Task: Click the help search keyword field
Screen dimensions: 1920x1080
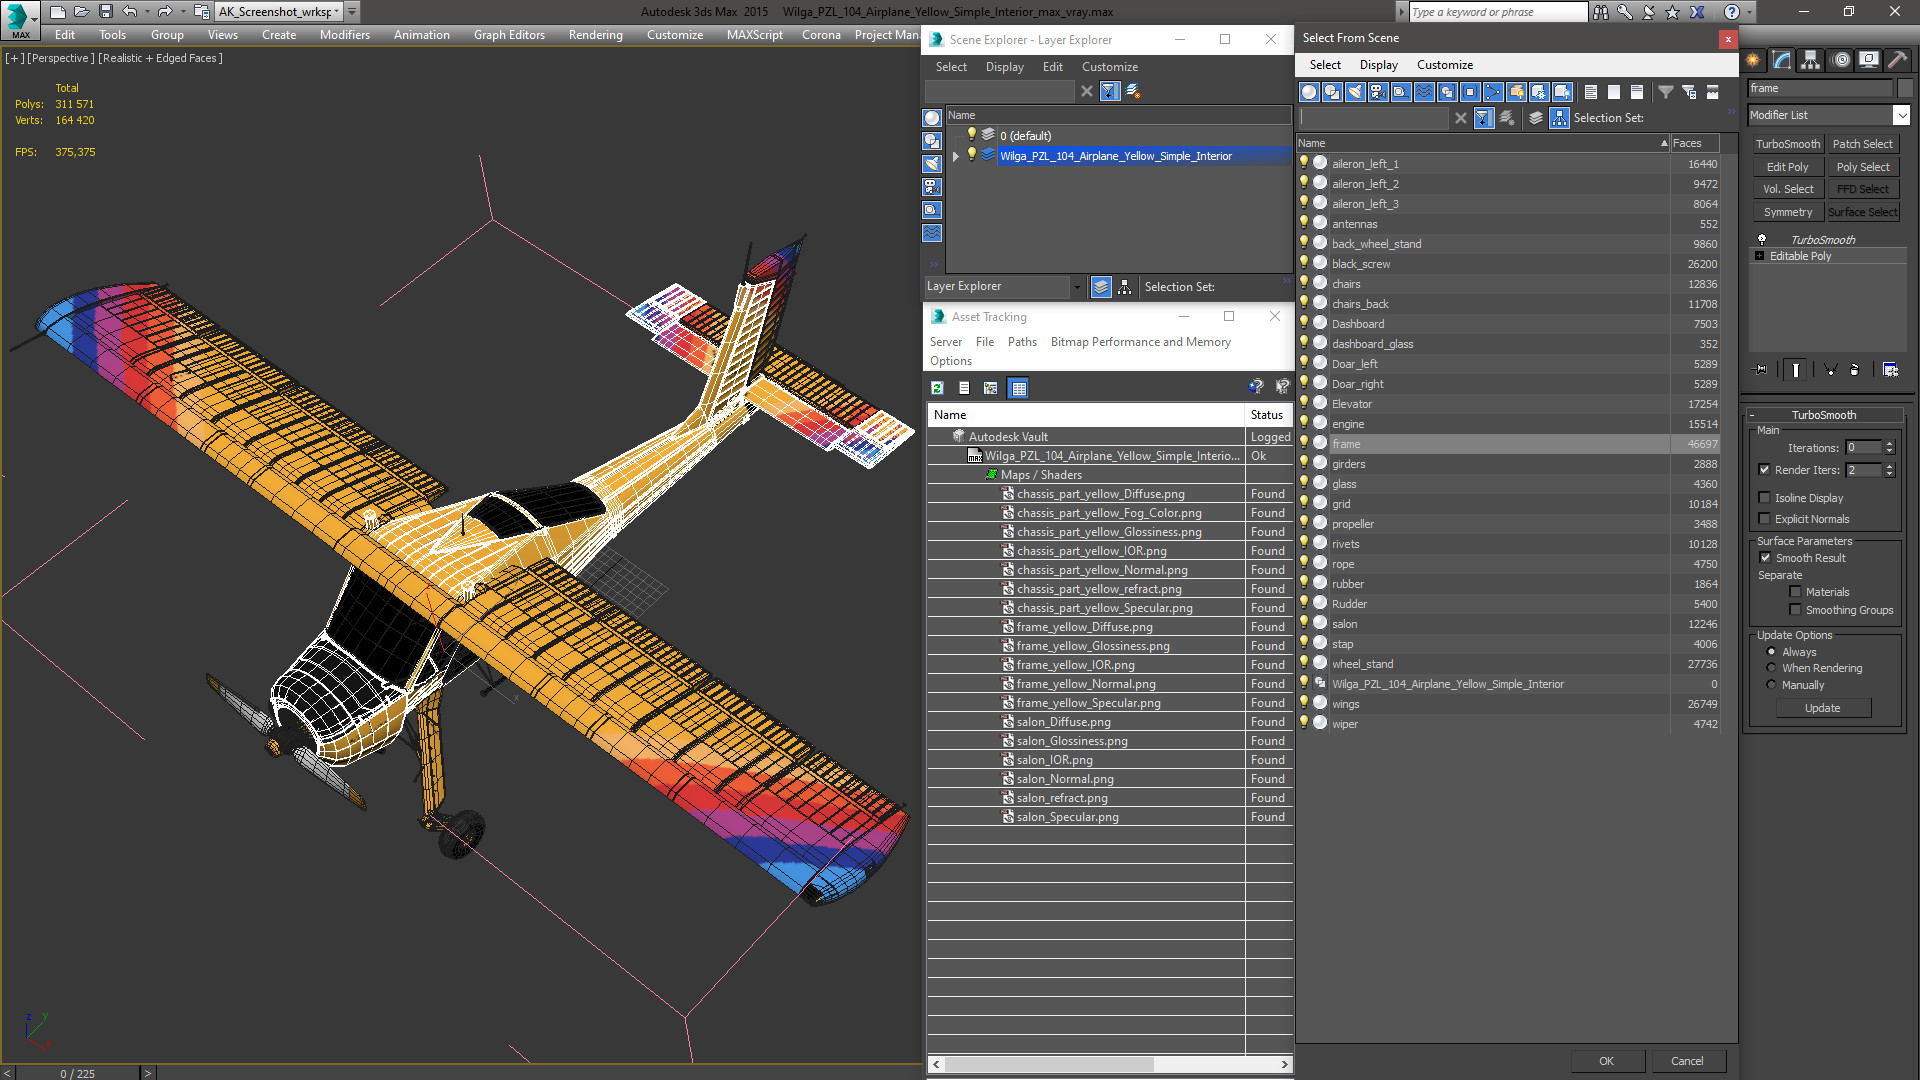Action: click(1497, 12)
